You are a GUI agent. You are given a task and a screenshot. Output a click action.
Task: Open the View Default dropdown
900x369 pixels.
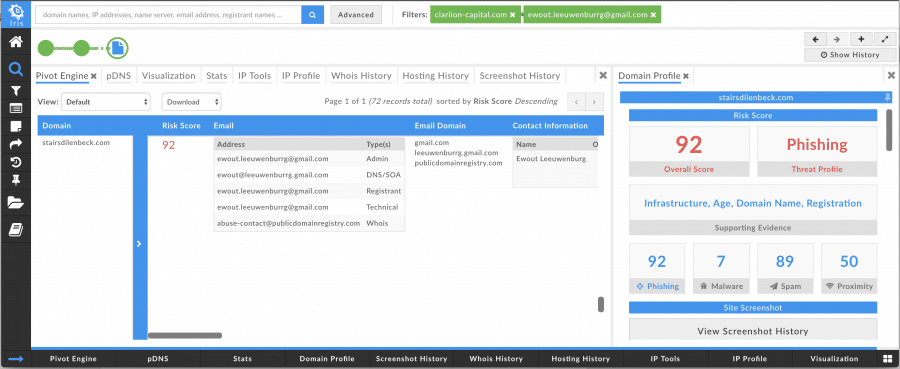pos(106,102)
